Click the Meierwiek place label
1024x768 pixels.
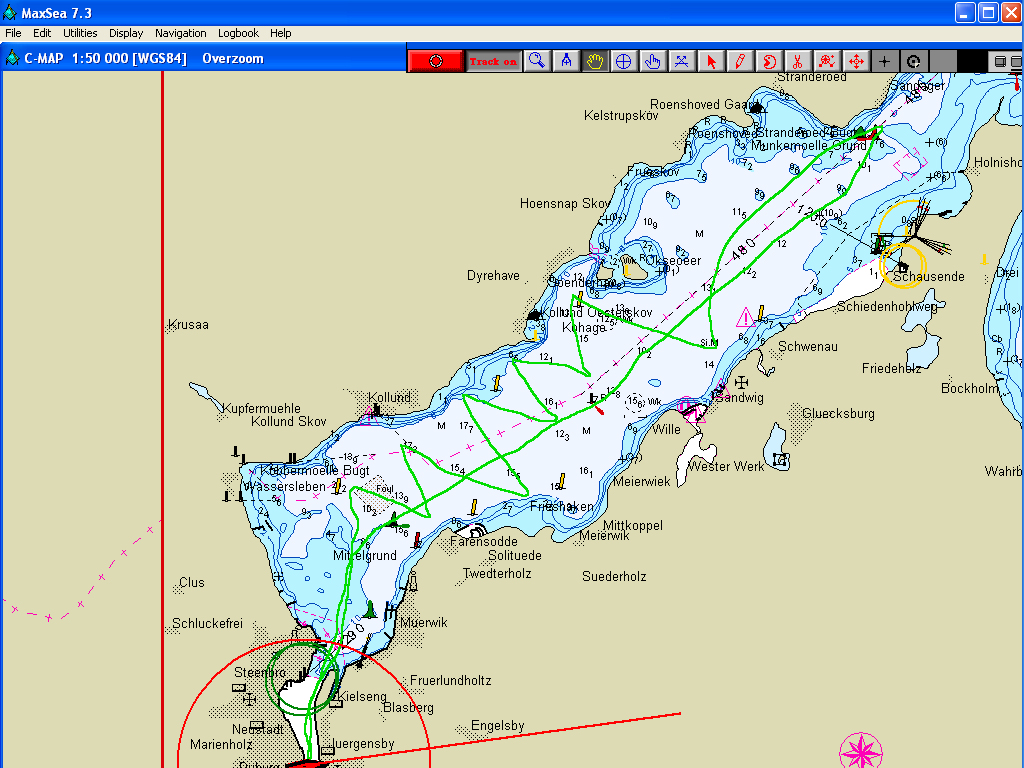[x=642, y=481]
